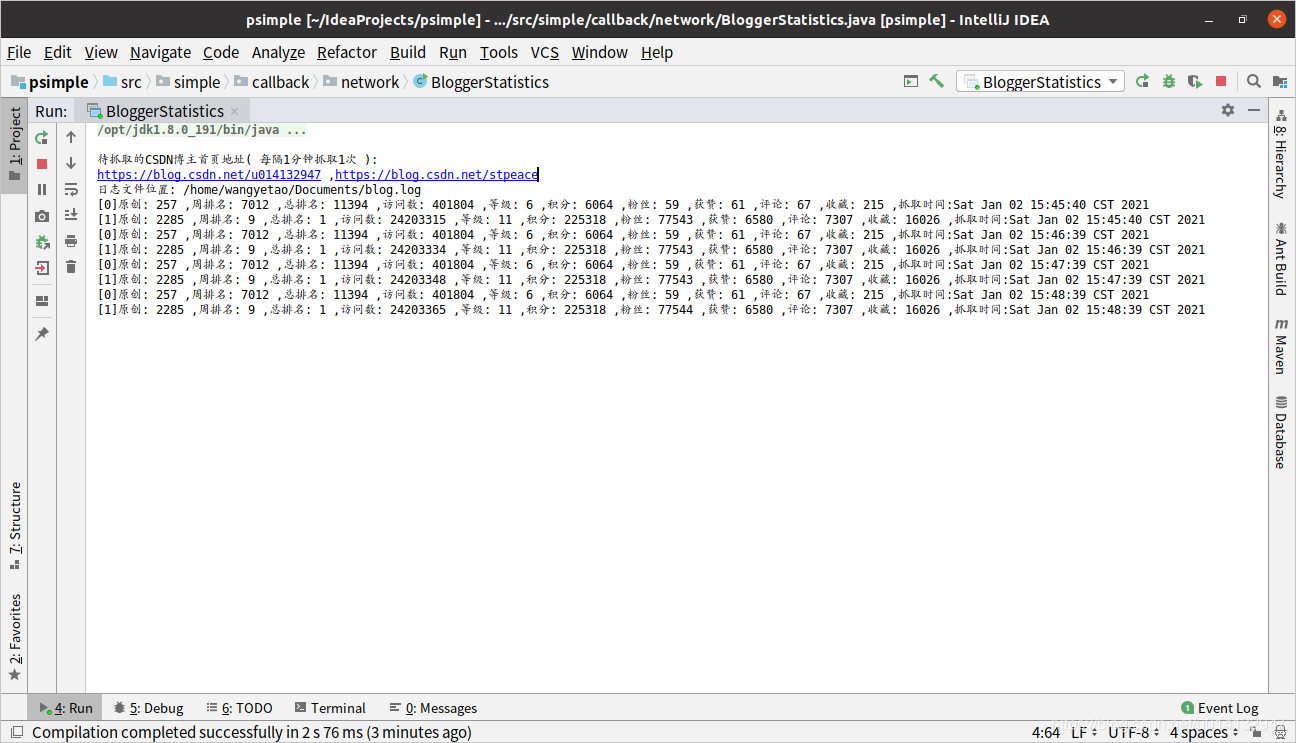1296x743 pixels.
Task: Open the Refactor menu
Action: coord(347,52)
